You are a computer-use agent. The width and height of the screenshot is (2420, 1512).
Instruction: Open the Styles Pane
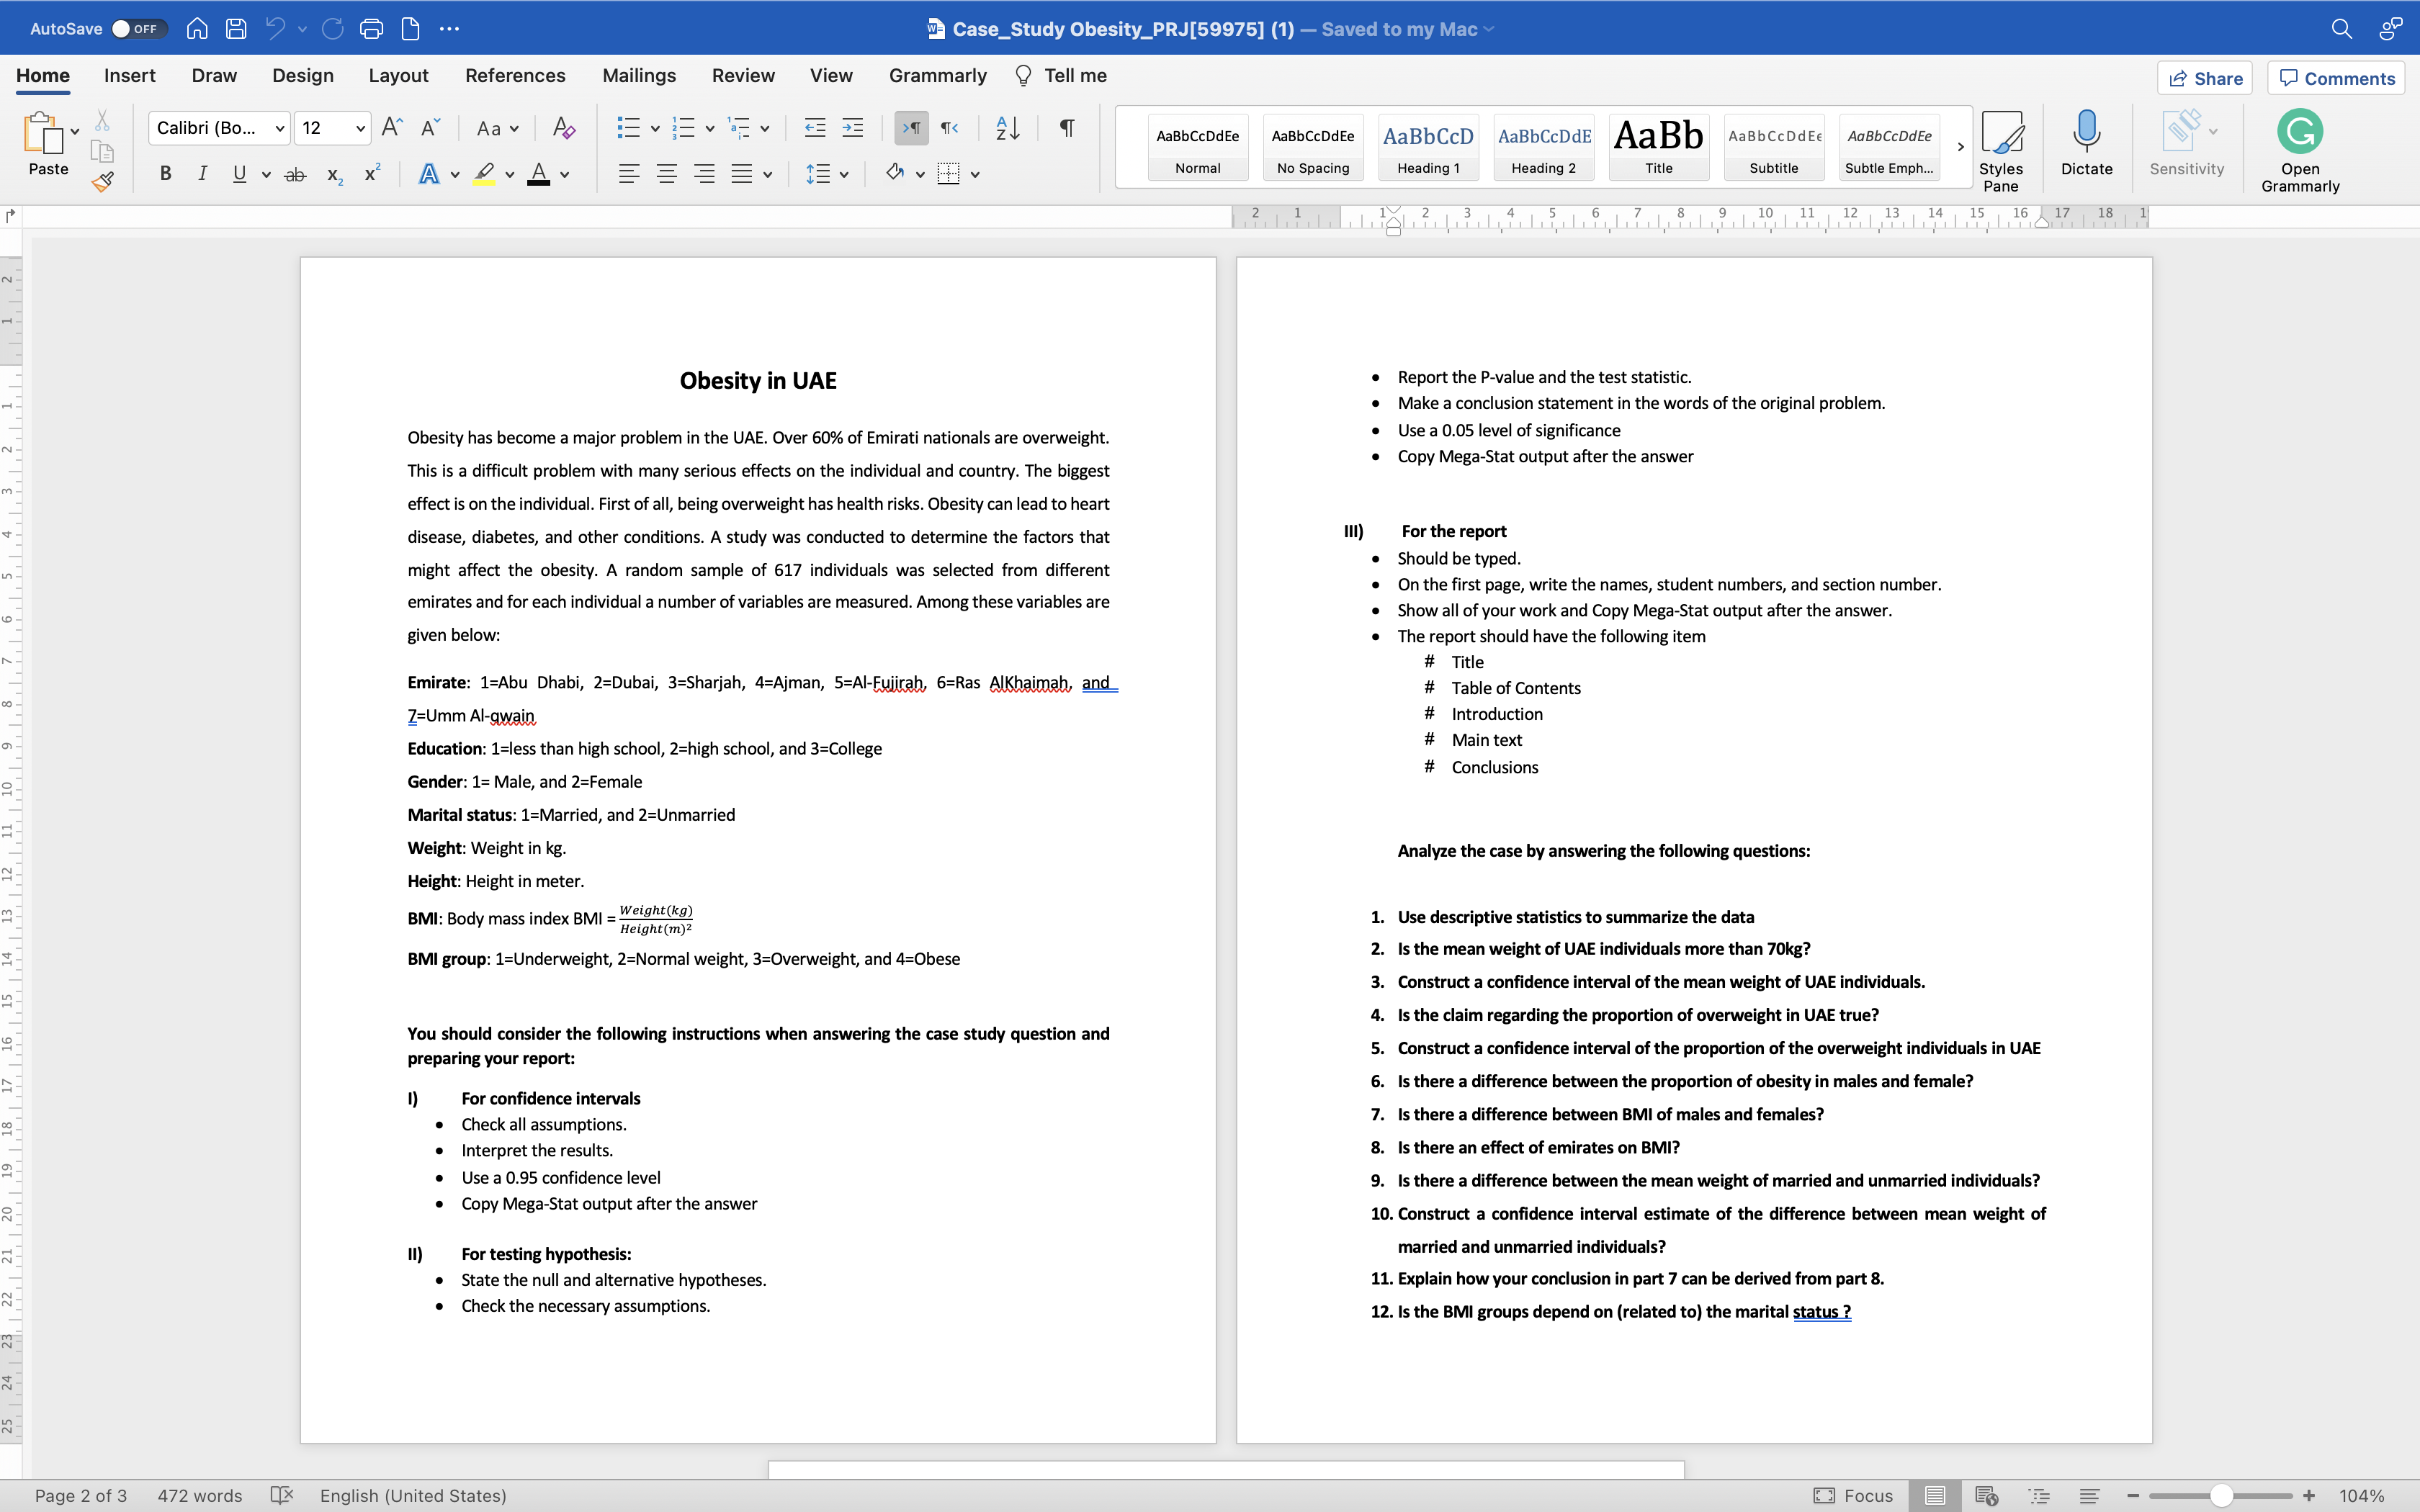[2001, 150]
